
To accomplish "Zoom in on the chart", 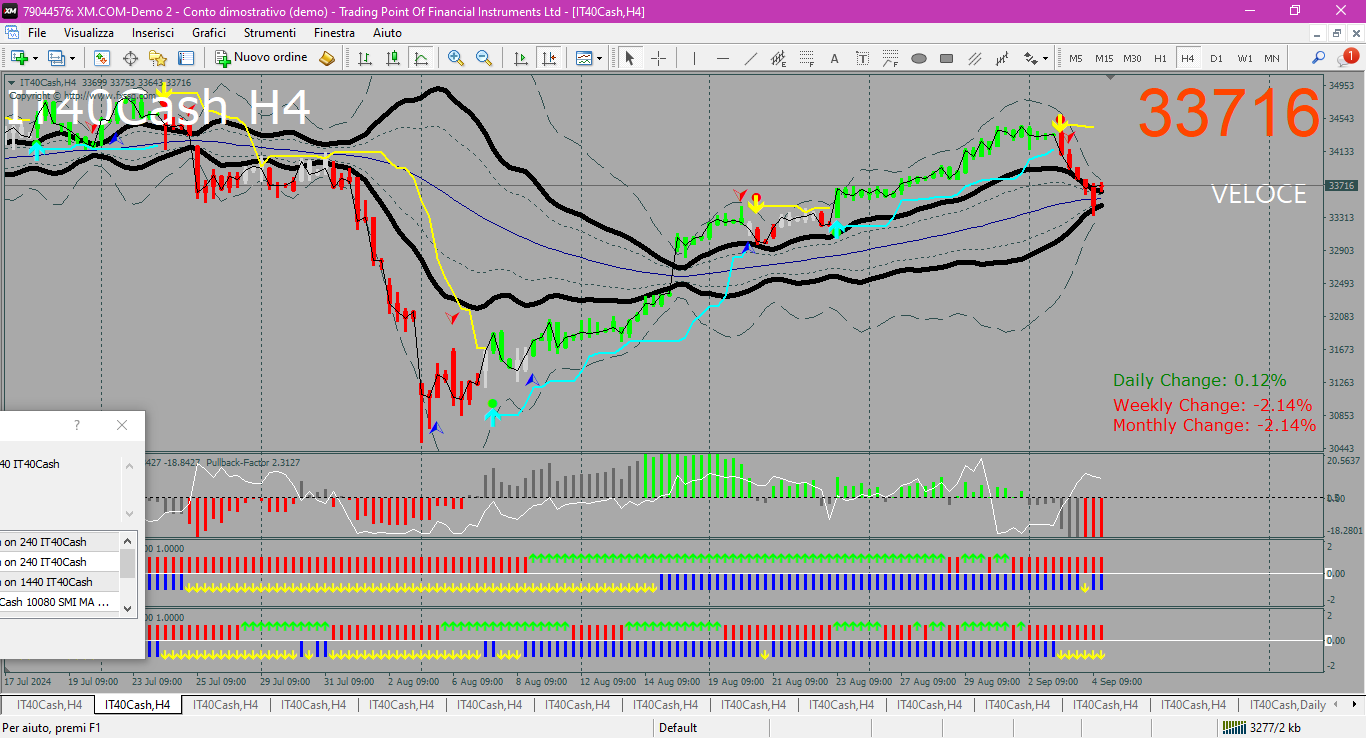I will [x=456, y=58].
